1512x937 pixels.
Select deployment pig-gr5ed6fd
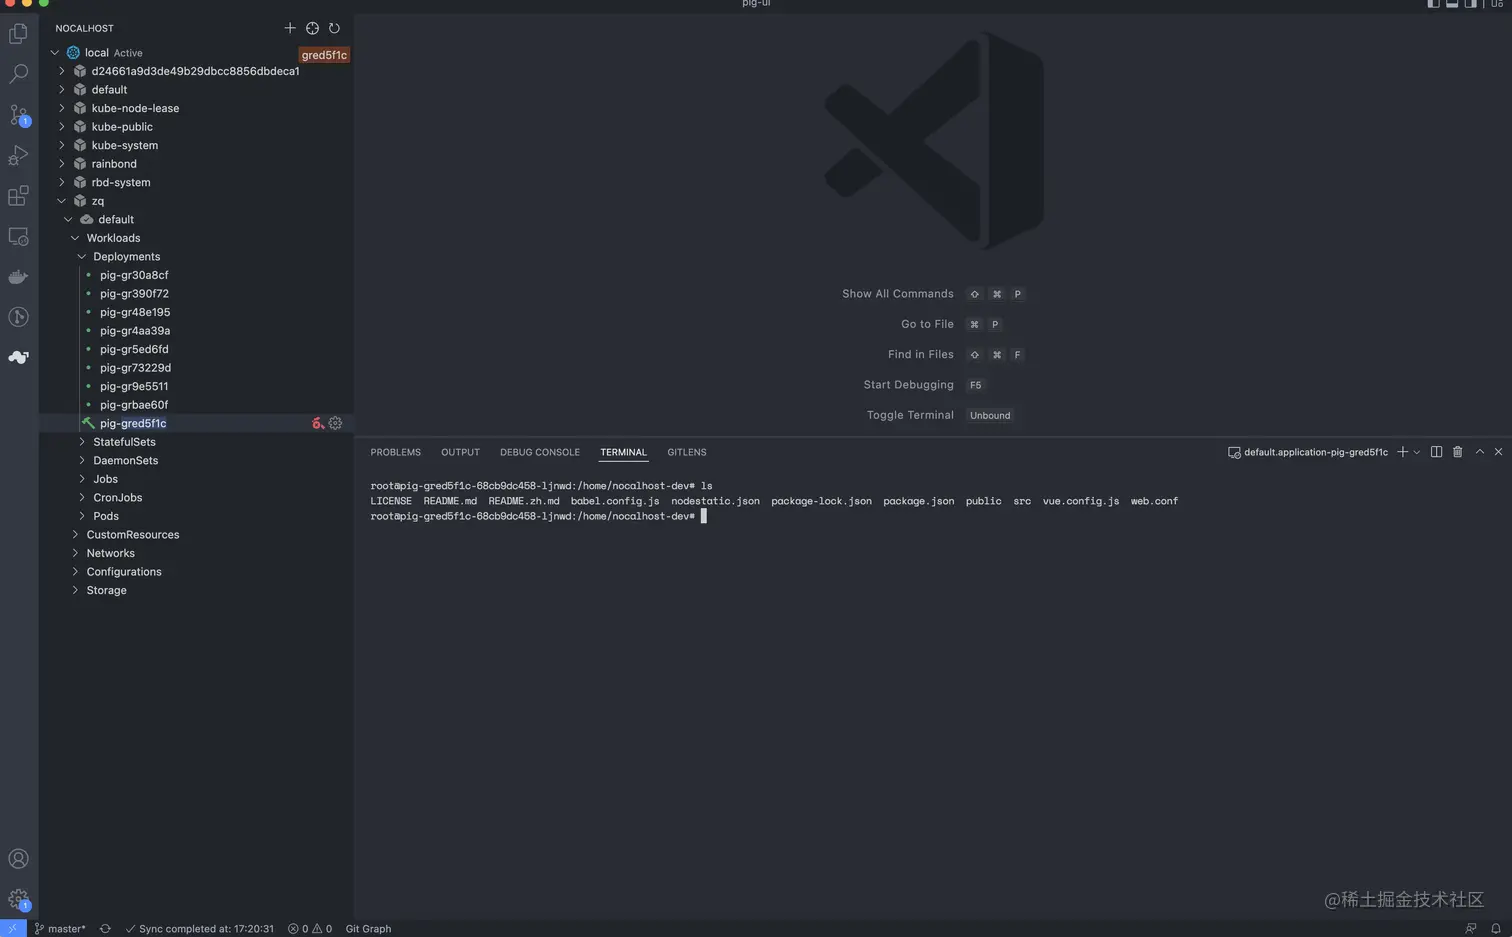pos(134,349)
